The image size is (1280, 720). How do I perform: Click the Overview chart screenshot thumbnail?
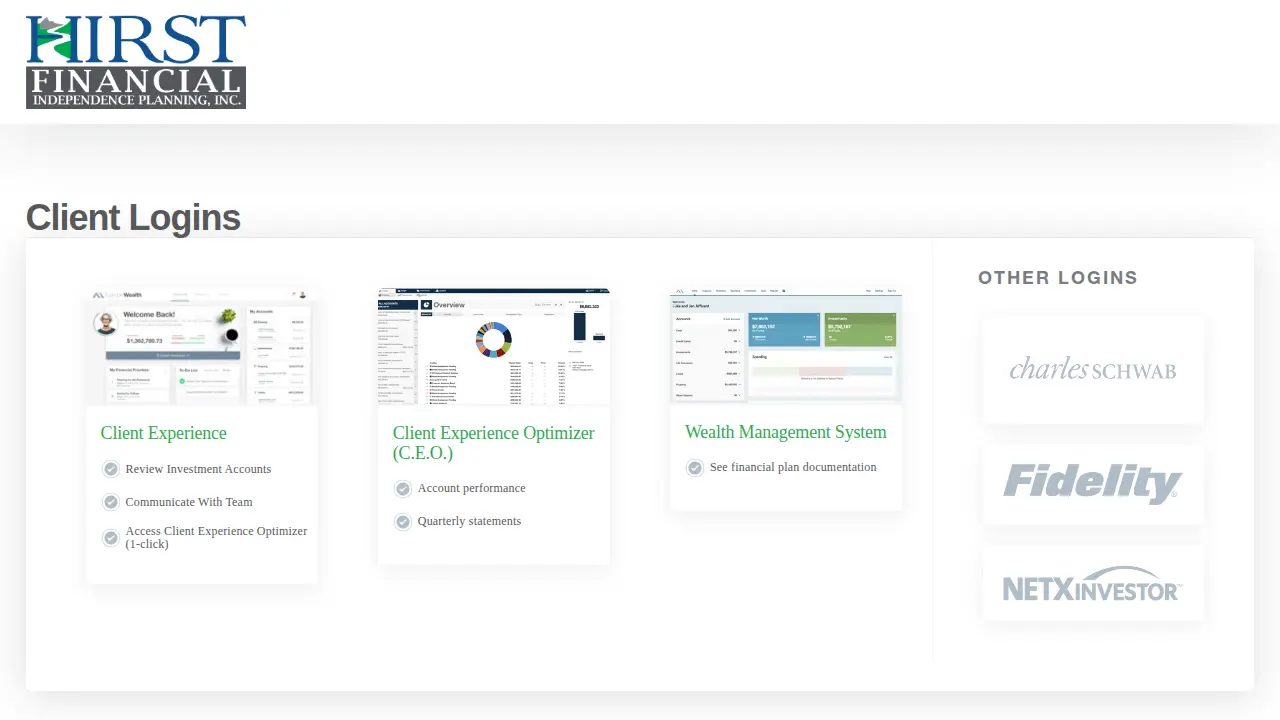tap(494, 347)
